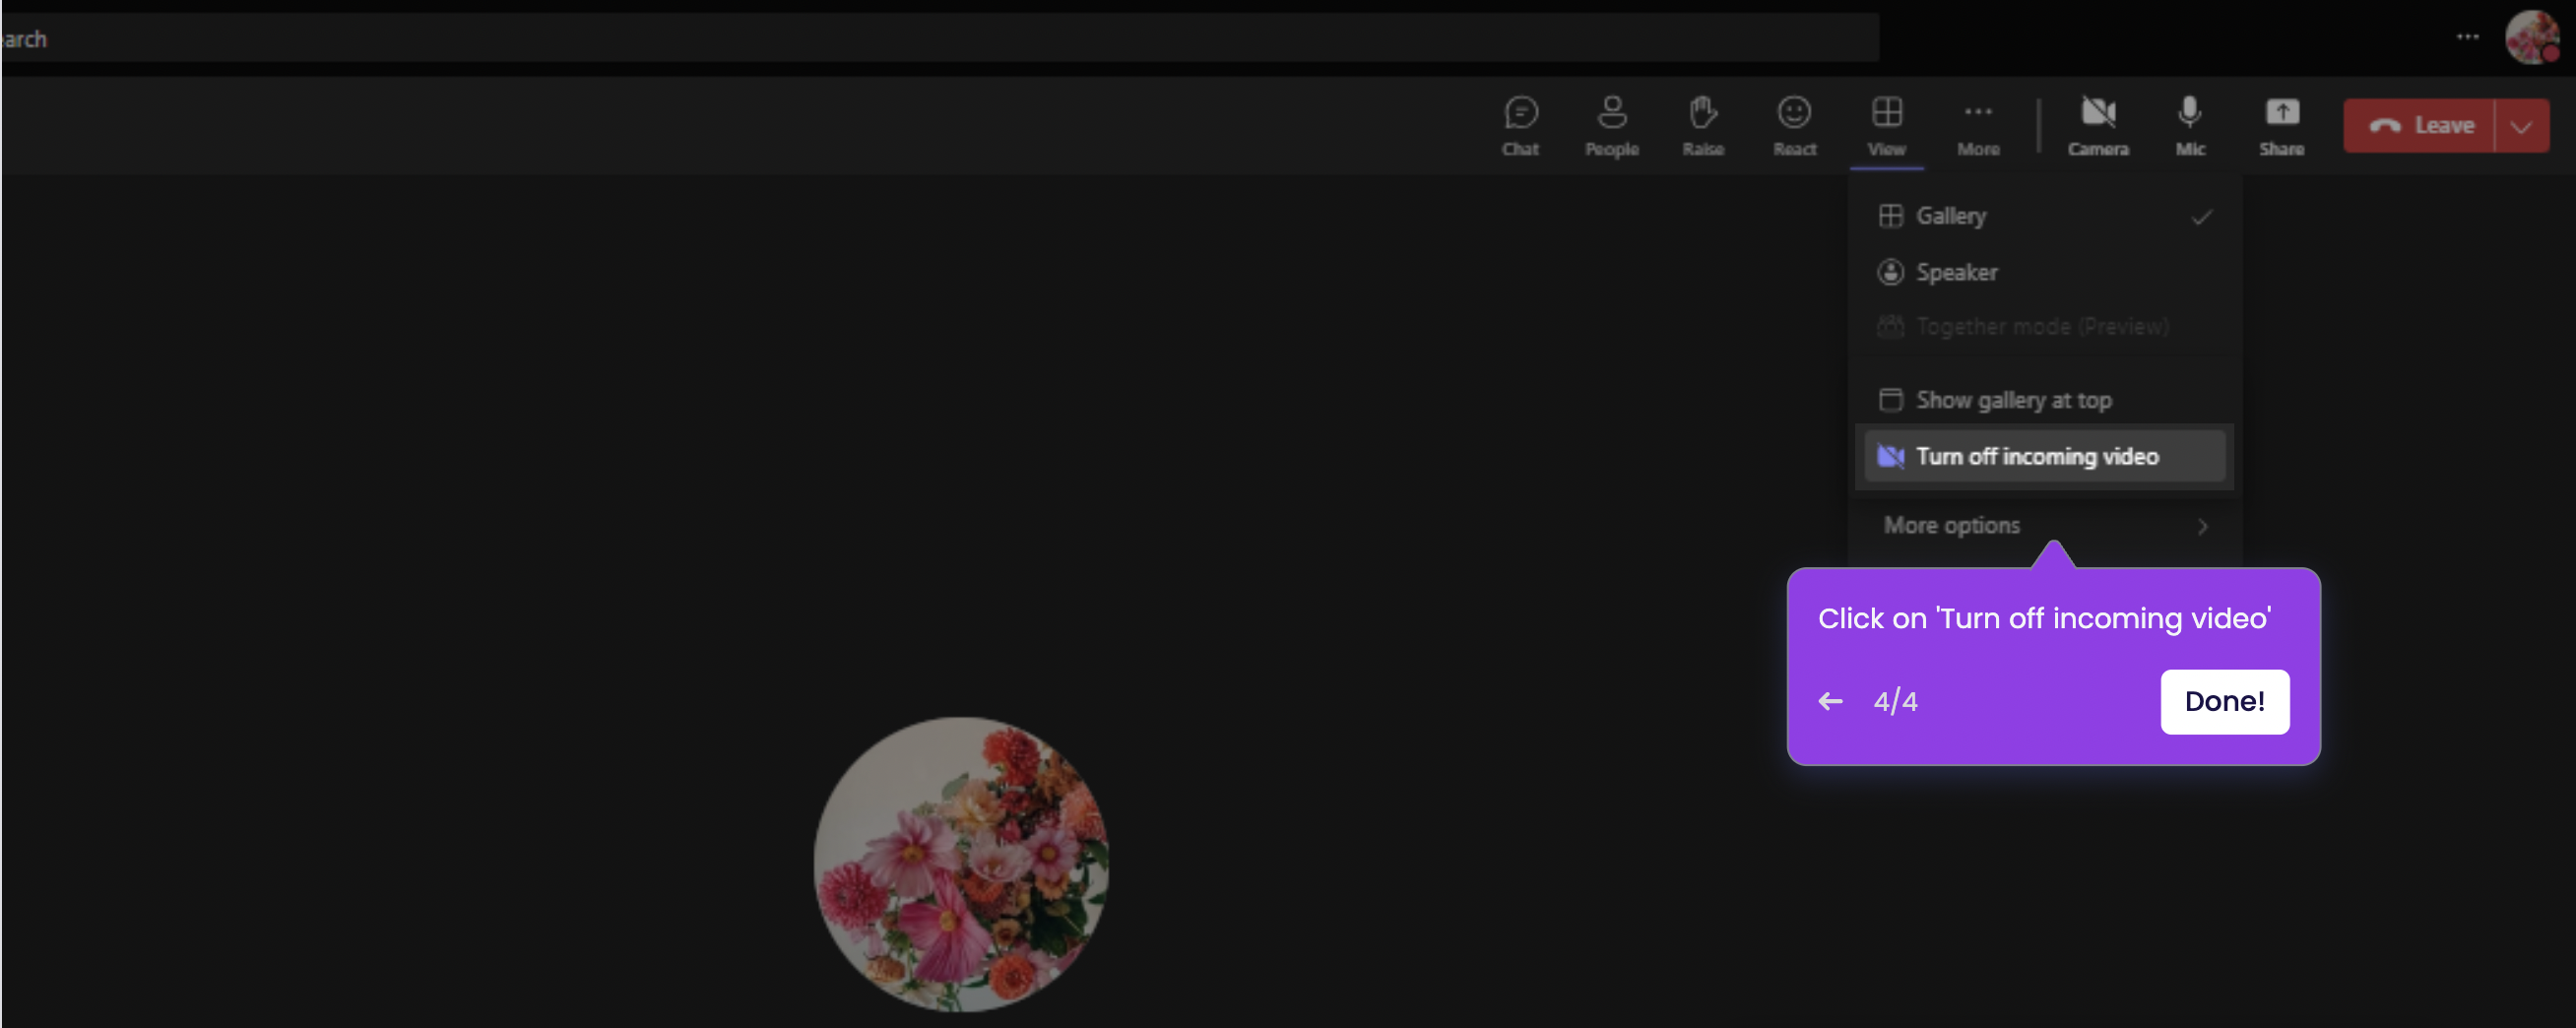
Task: Open the React emoji menu
Action: click(1794, 125)
